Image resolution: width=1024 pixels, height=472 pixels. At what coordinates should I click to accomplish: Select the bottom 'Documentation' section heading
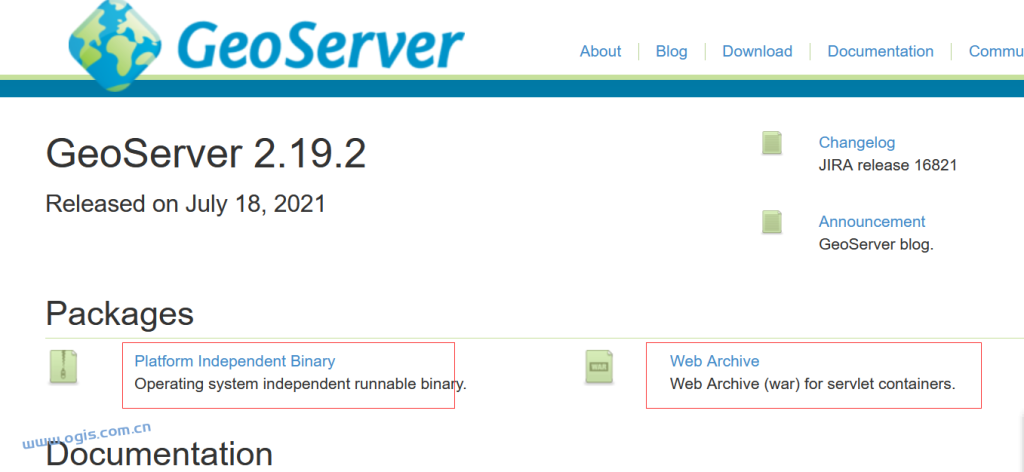click(159, 454)
